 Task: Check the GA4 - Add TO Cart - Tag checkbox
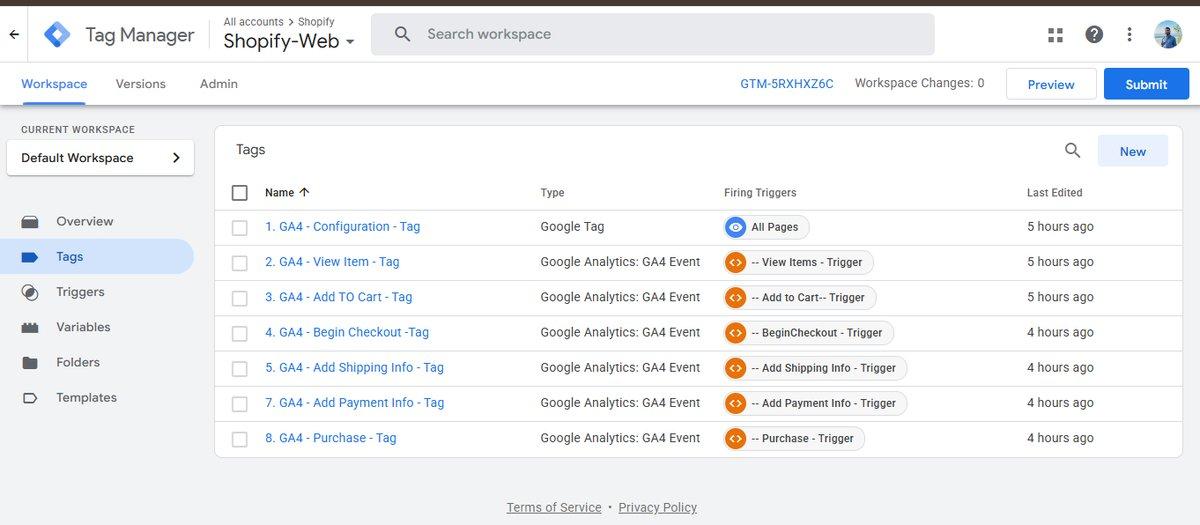pos(239,298)
